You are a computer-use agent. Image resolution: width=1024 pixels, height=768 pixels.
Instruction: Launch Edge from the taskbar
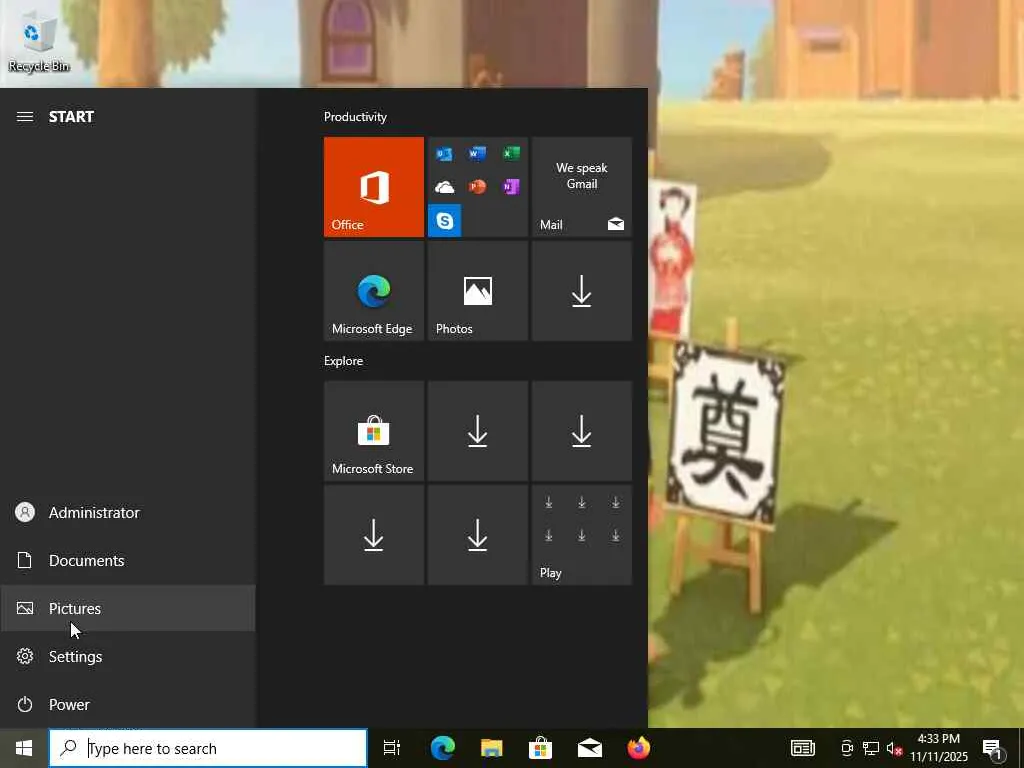(x=443, y=748)
